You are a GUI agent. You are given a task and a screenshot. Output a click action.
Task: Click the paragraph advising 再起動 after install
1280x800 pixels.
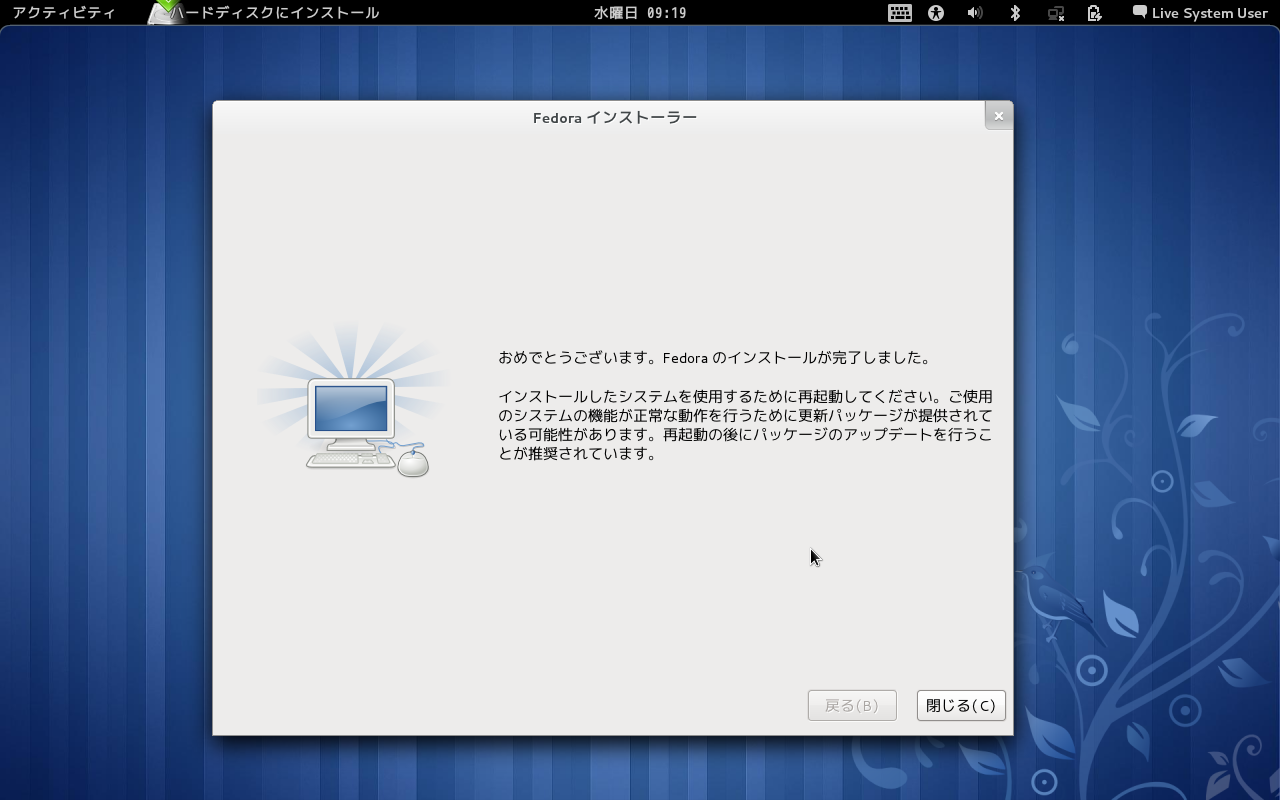pyautogui.click(x=746, y=425)
